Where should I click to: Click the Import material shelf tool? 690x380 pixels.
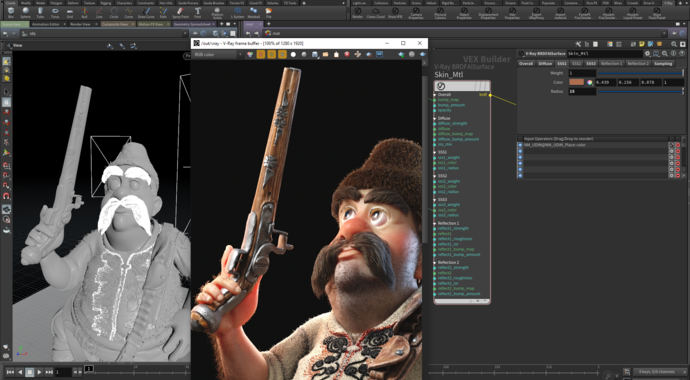coord(561,13)
